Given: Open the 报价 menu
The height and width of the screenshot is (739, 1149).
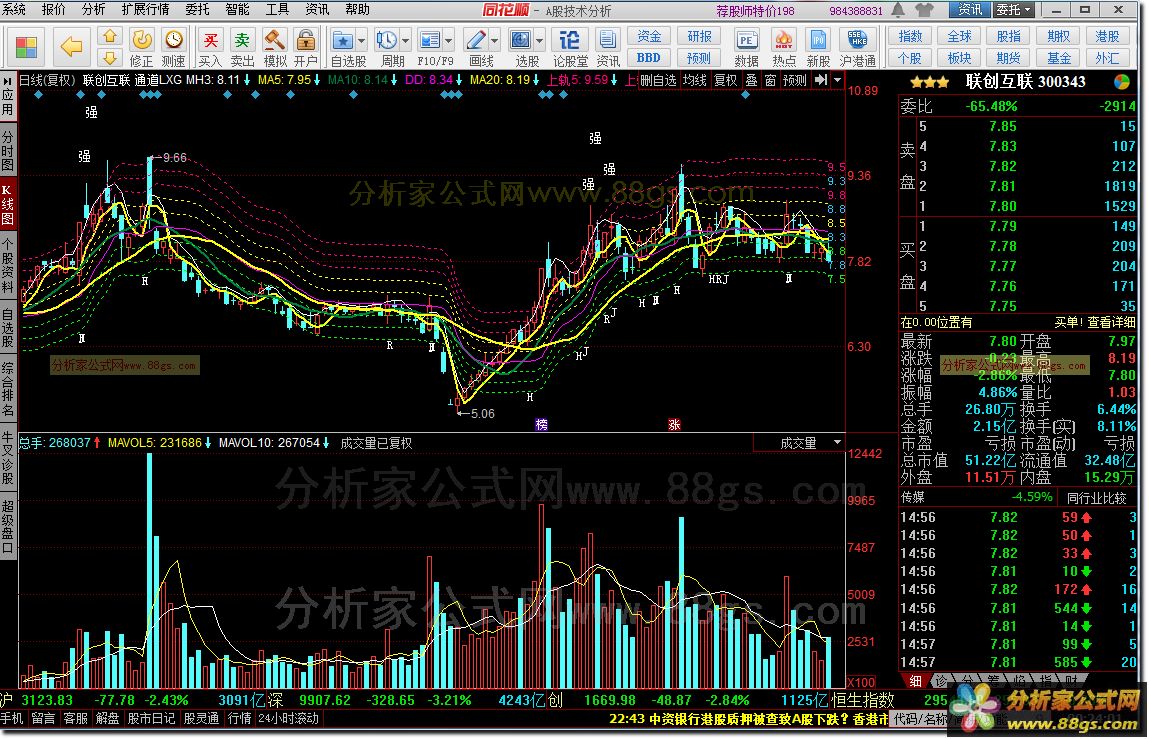Looking at the screenshot, I should 54,10.
